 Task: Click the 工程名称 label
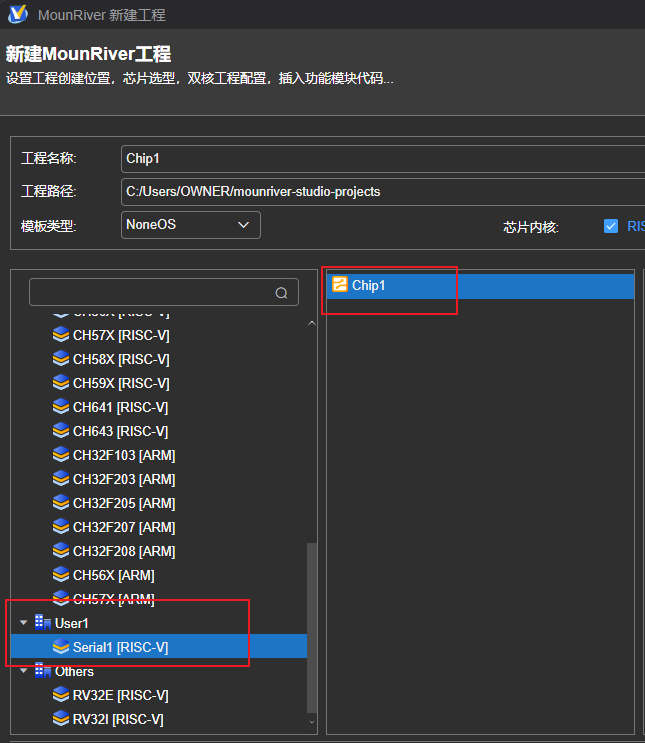click(48, 158)
